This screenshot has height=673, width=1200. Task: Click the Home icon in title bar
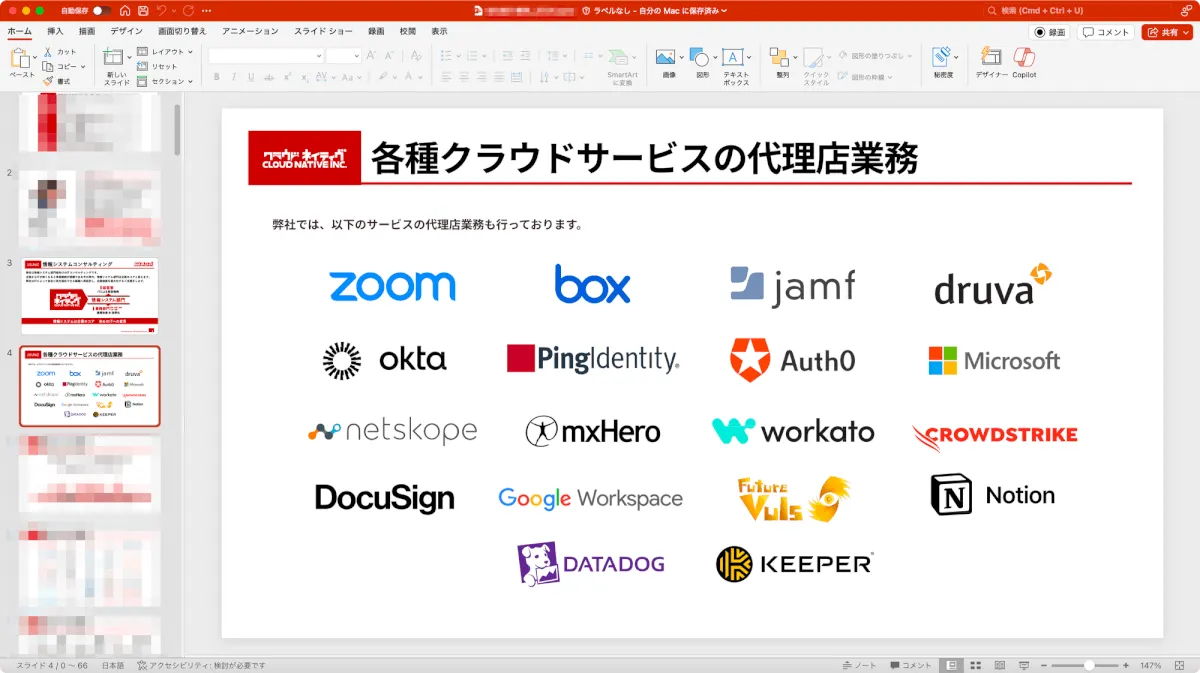click(x=125, y=10)
